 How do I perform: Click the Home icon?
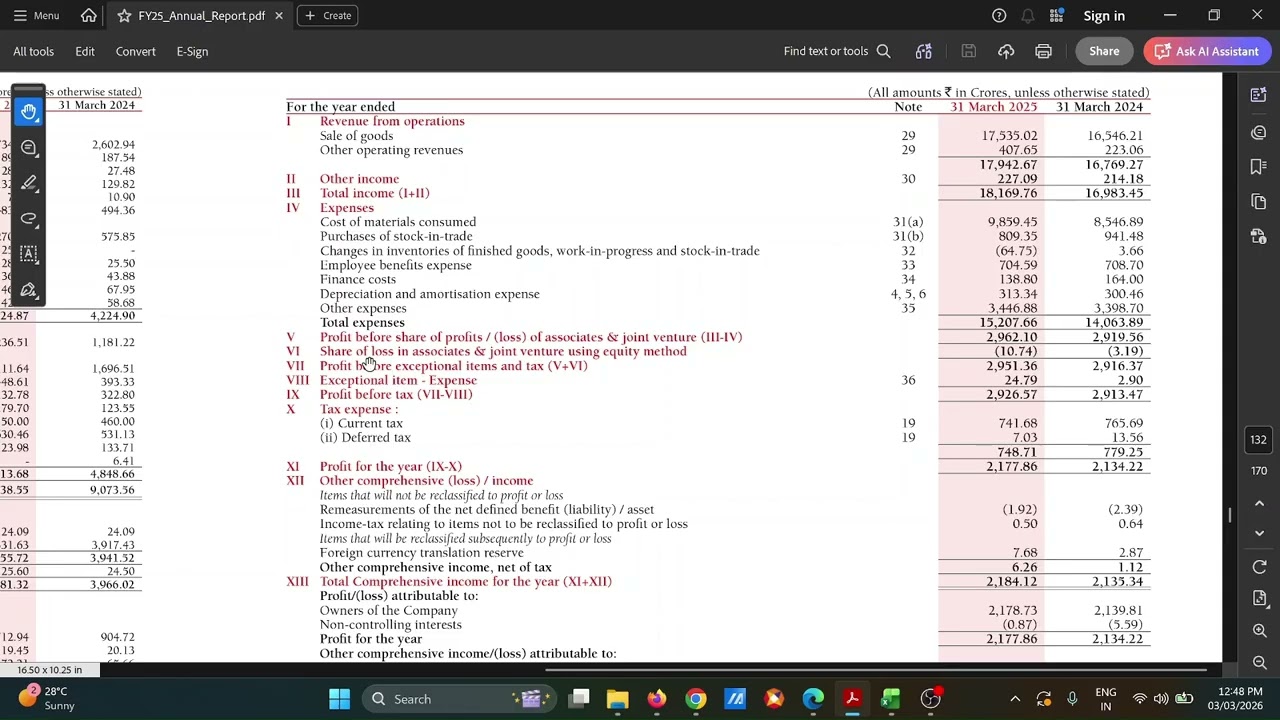(x=89, y=16)
